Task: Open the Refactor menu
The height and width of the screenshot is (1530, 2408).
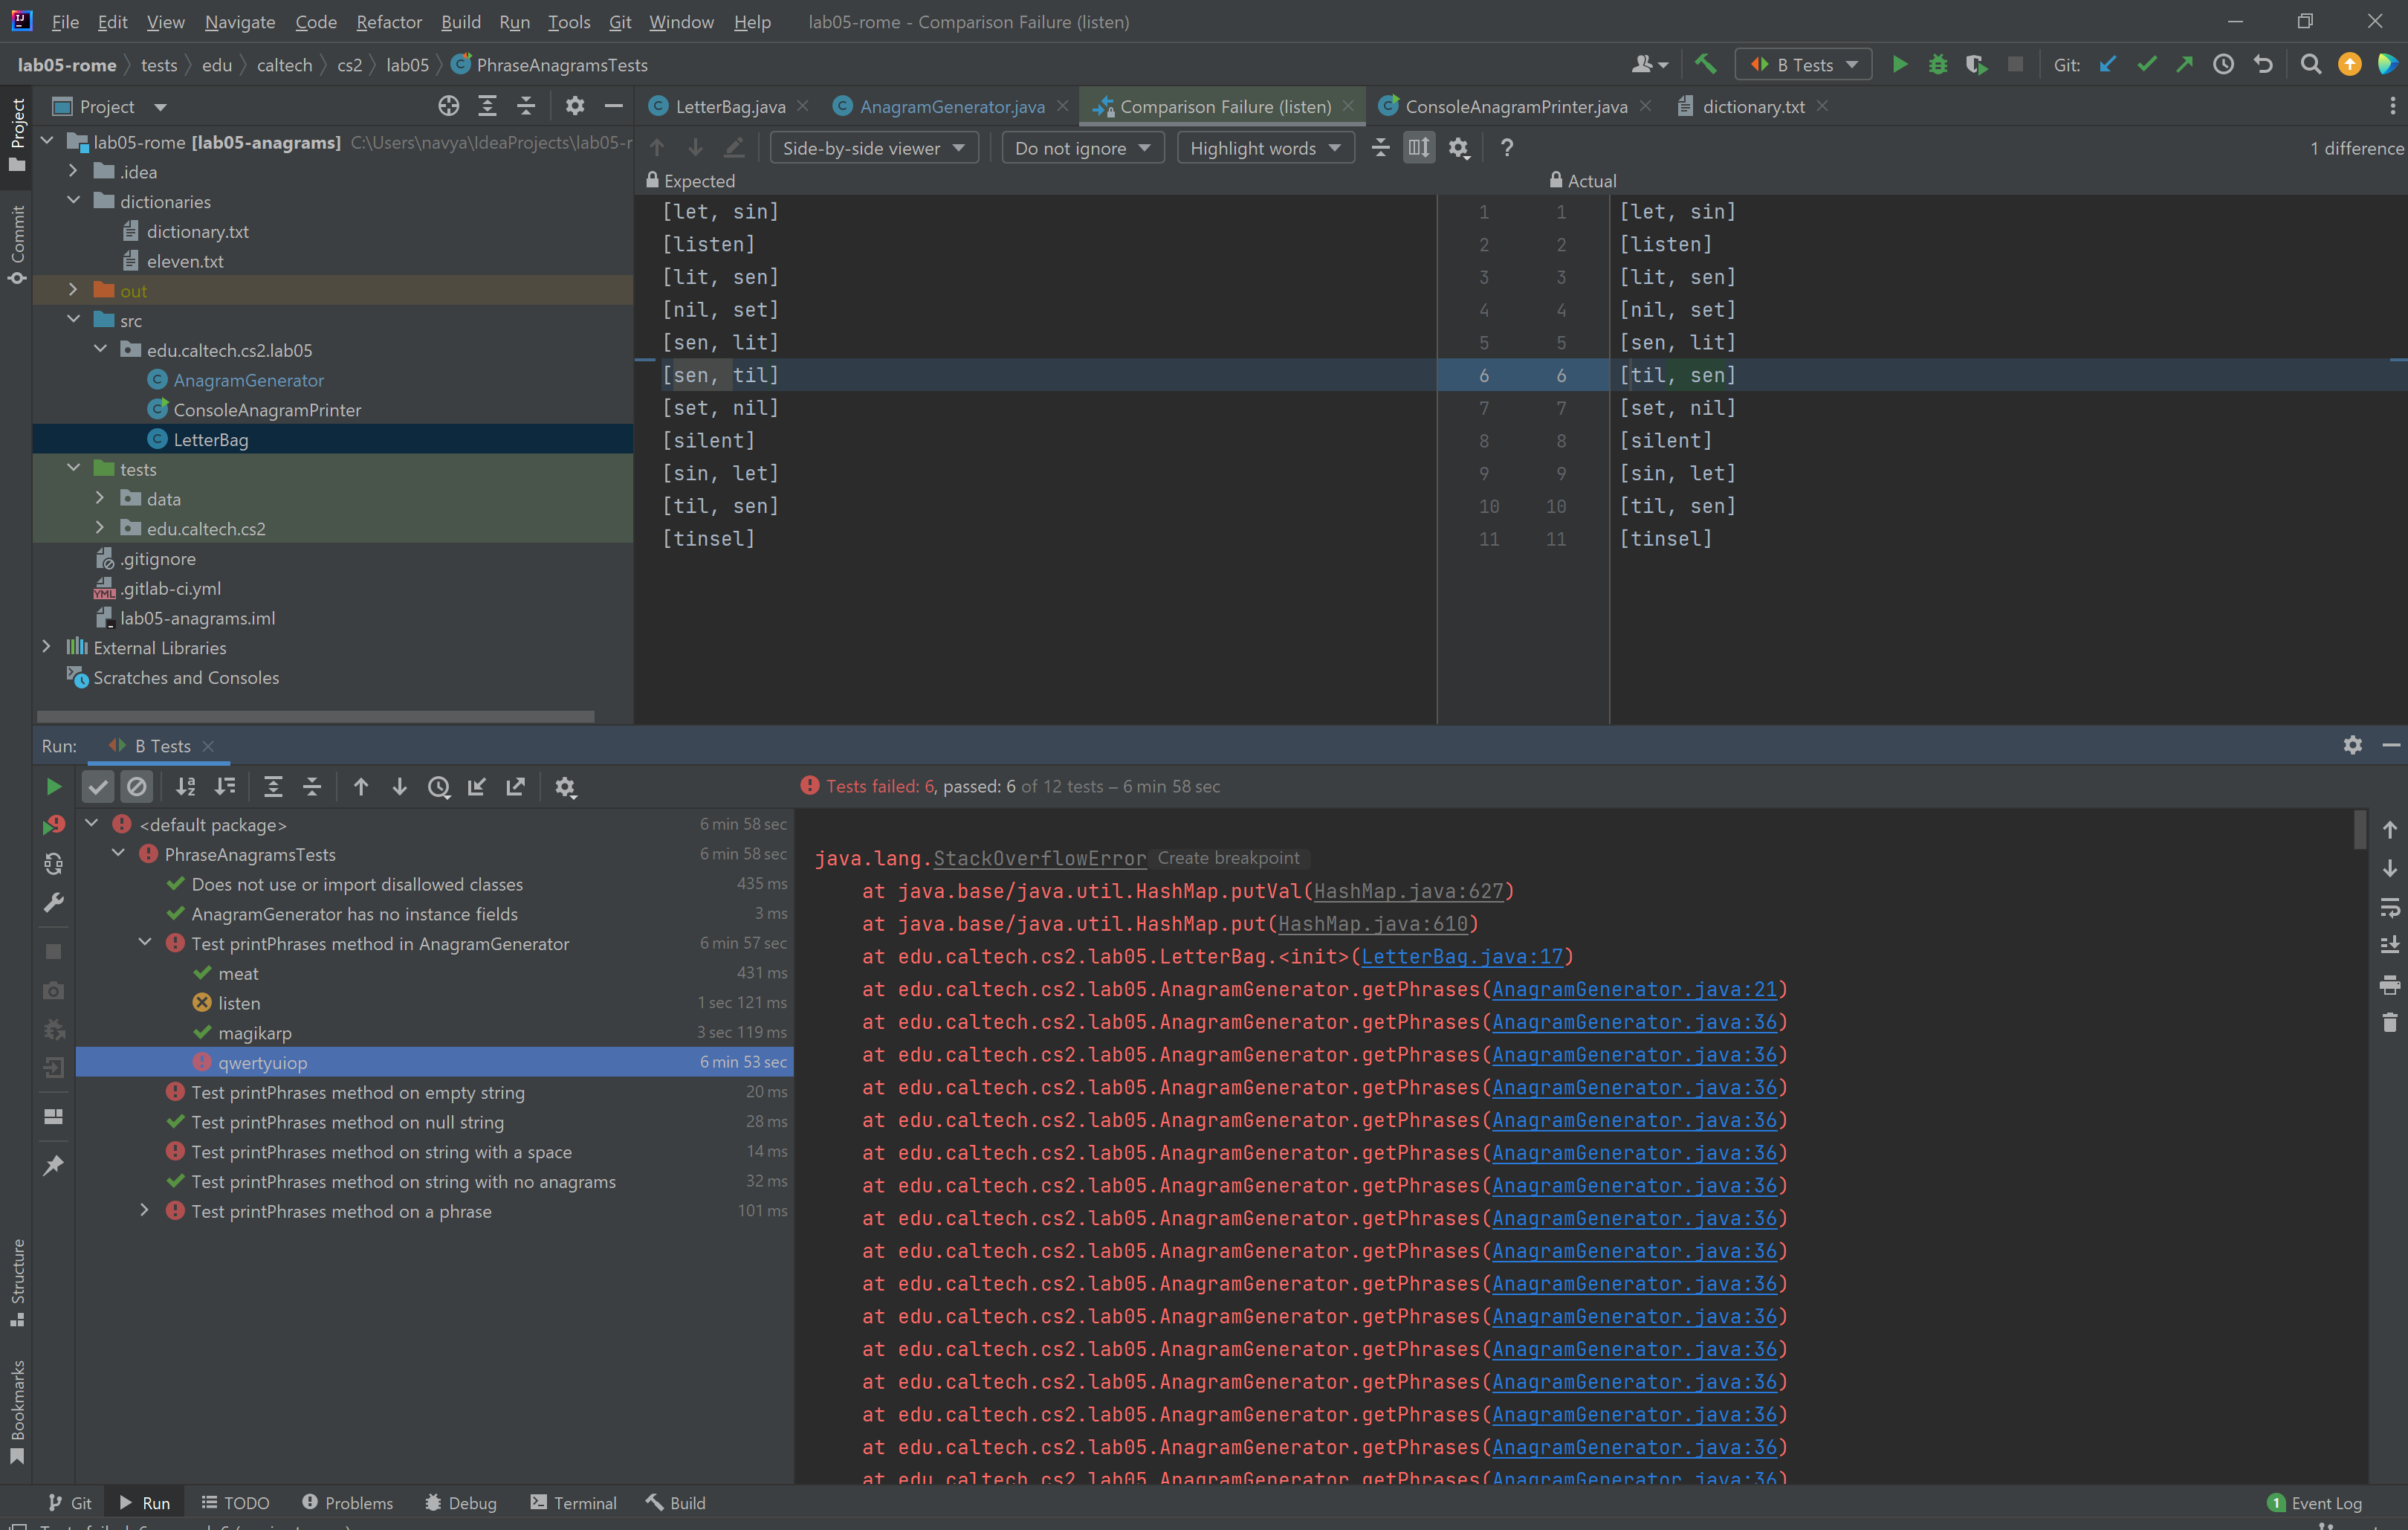Action: point(388,22)
